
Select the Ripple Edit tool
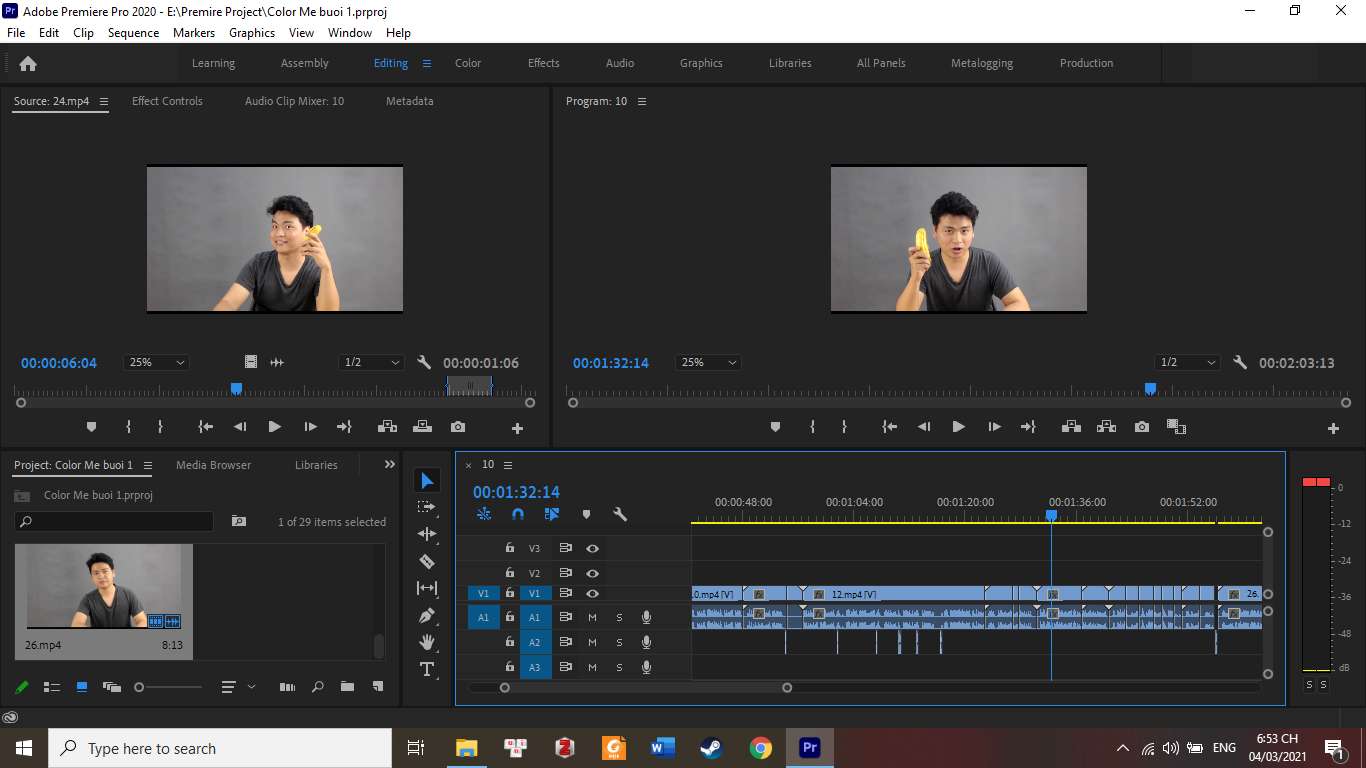coord(427,535)
